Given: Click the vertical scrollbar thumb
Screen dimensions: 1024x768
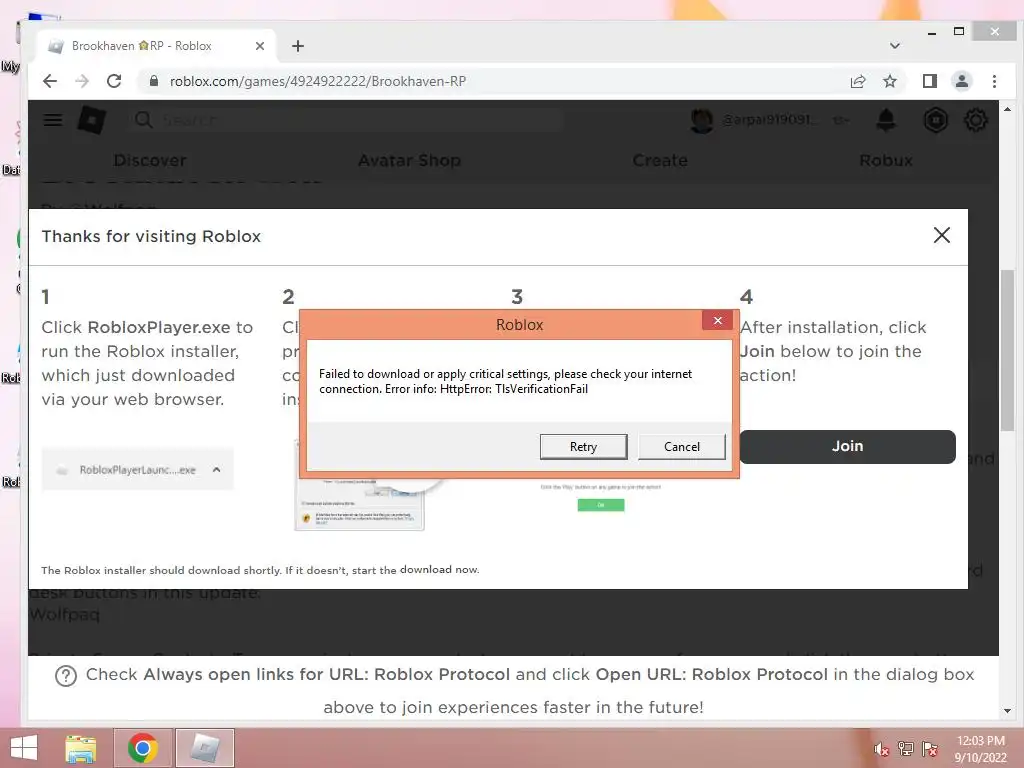Looking at the screenshot, I should point(1007,349).
